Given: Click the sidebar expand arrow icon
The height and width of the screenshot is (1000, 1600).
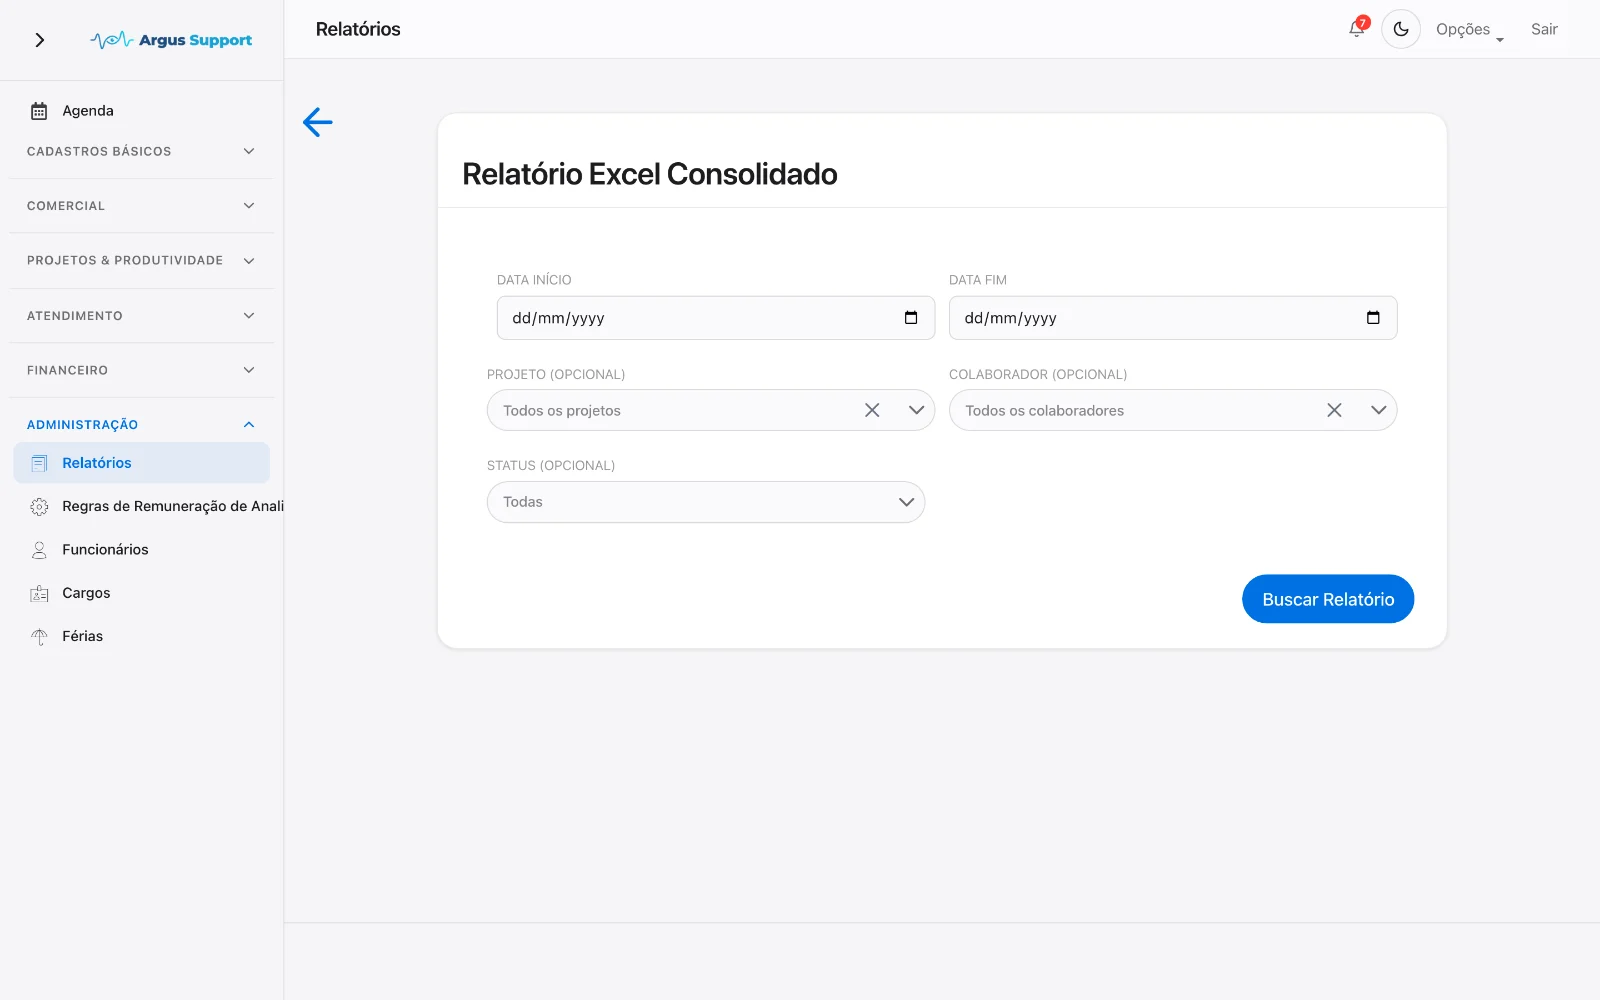Looking at the screenshot, I should tap(40, 40).
